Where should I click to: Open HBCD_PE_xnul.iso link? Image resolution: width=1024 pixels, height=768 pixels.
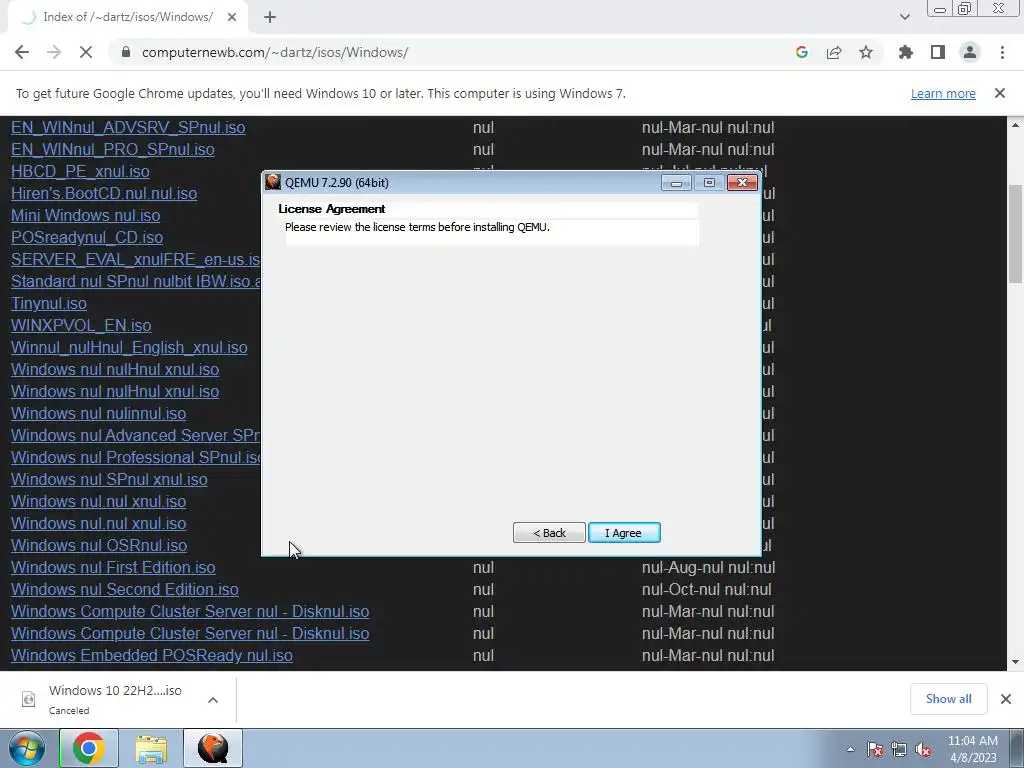(x=80, y=171)
